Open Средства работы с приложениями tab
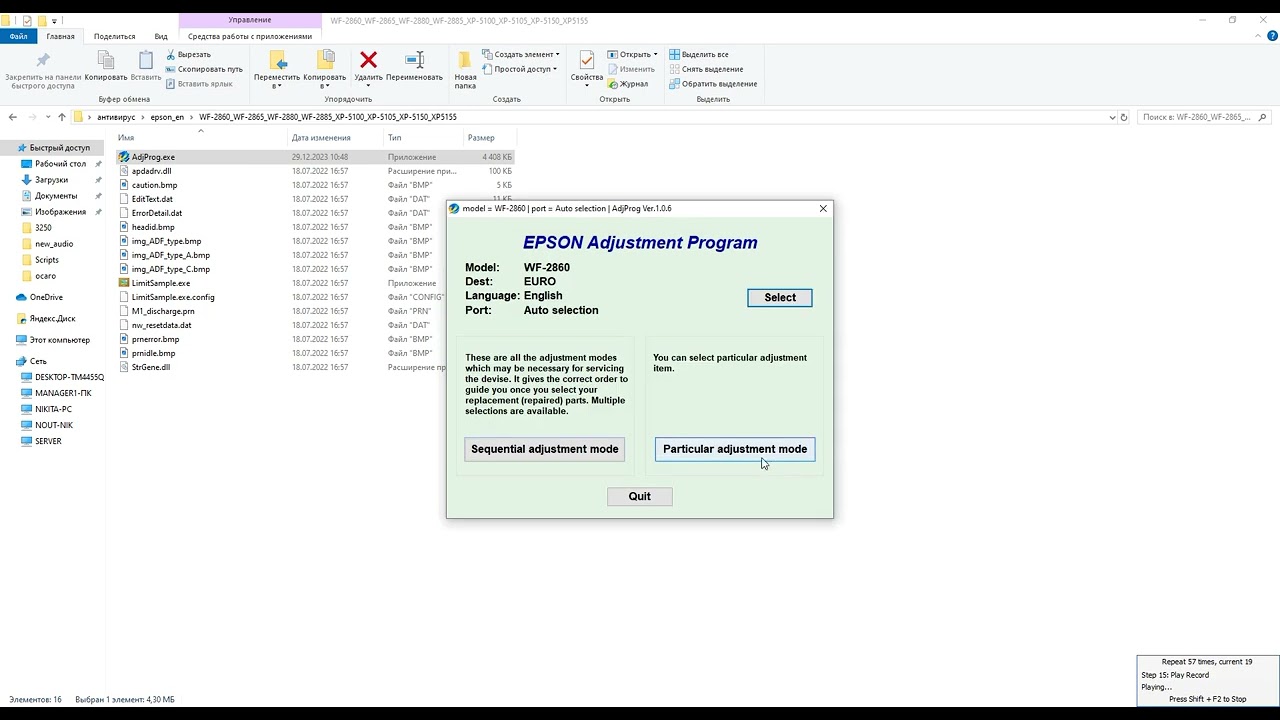 click(x=250, y=36)
